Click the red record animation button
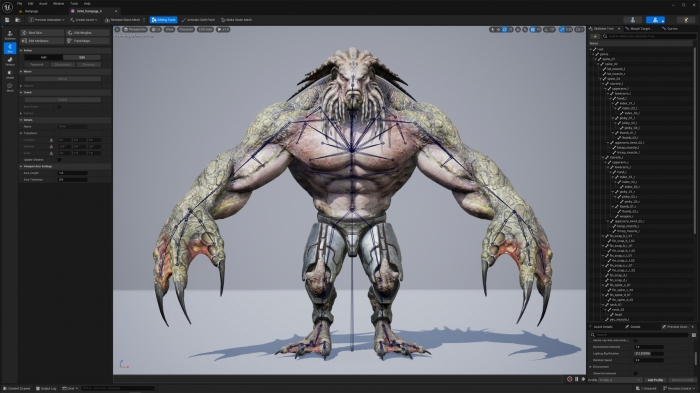 click(570, 379)
